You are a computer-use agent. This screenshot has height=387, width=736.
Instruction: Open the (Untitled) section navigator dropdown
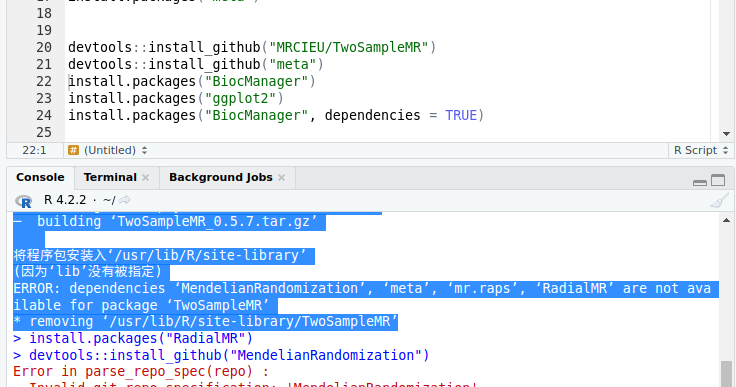115,150
